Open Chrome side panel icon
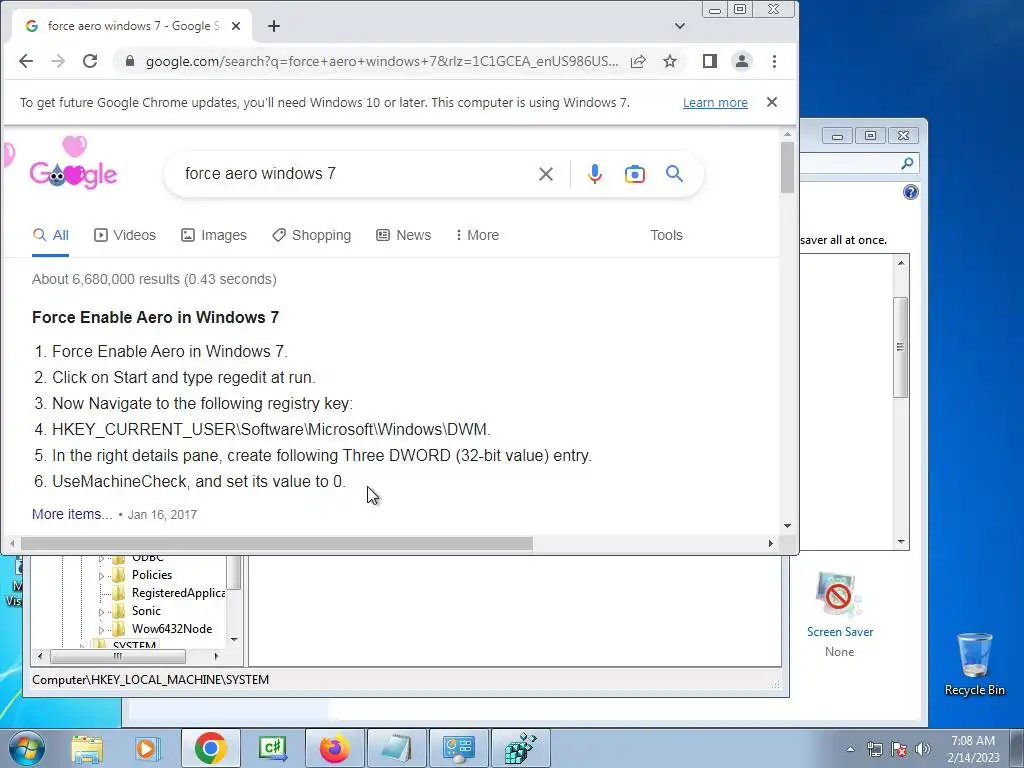This screenshot has height=768, width=1024. (710, 61)
